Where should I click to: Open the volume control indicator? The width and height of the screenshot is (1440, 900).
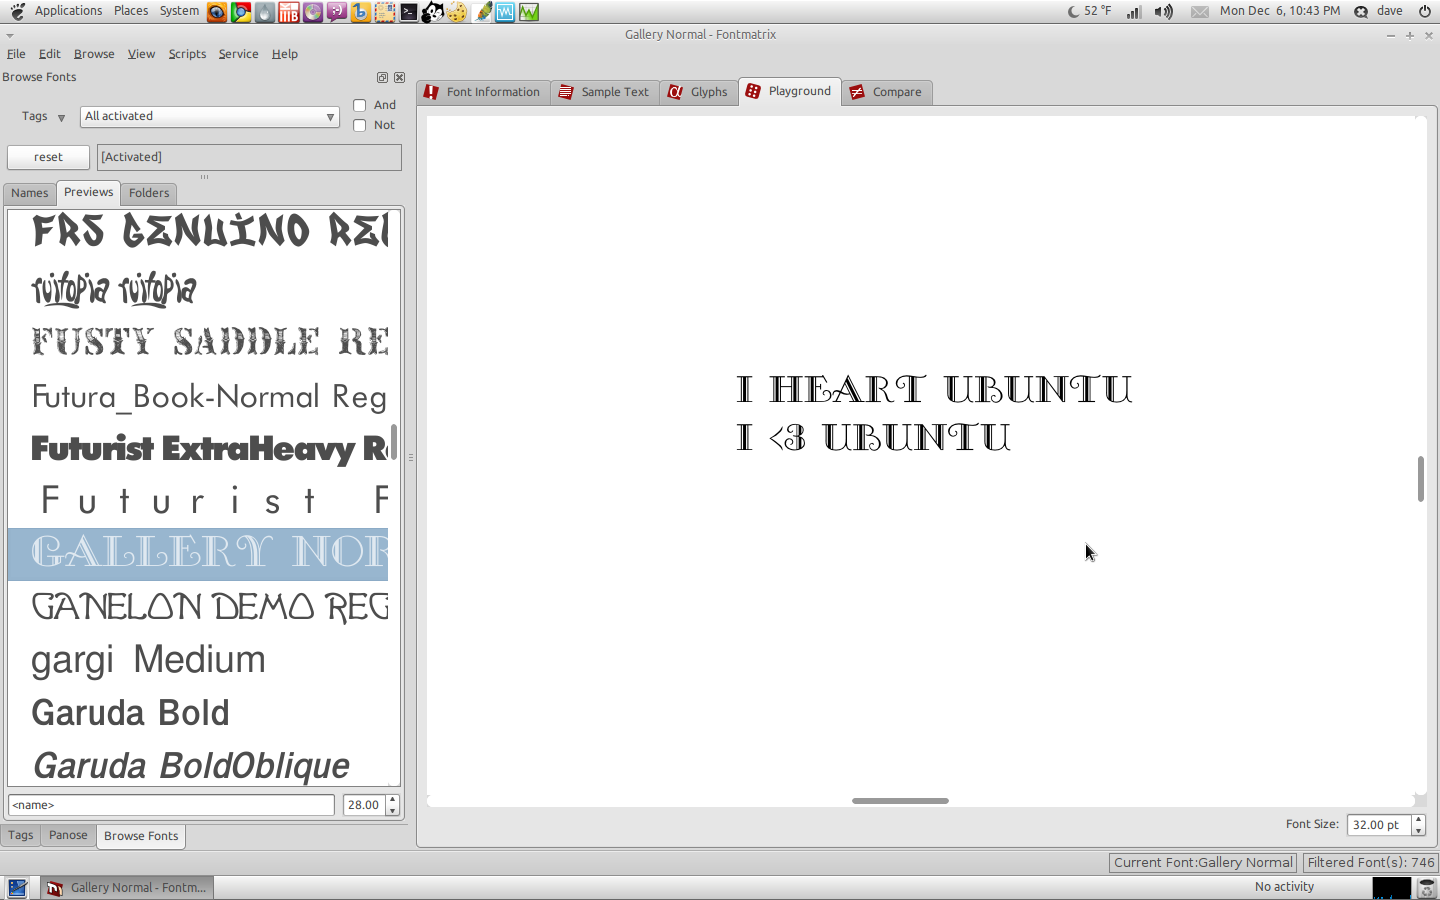pyautogui.click(x=1164, y=12)
